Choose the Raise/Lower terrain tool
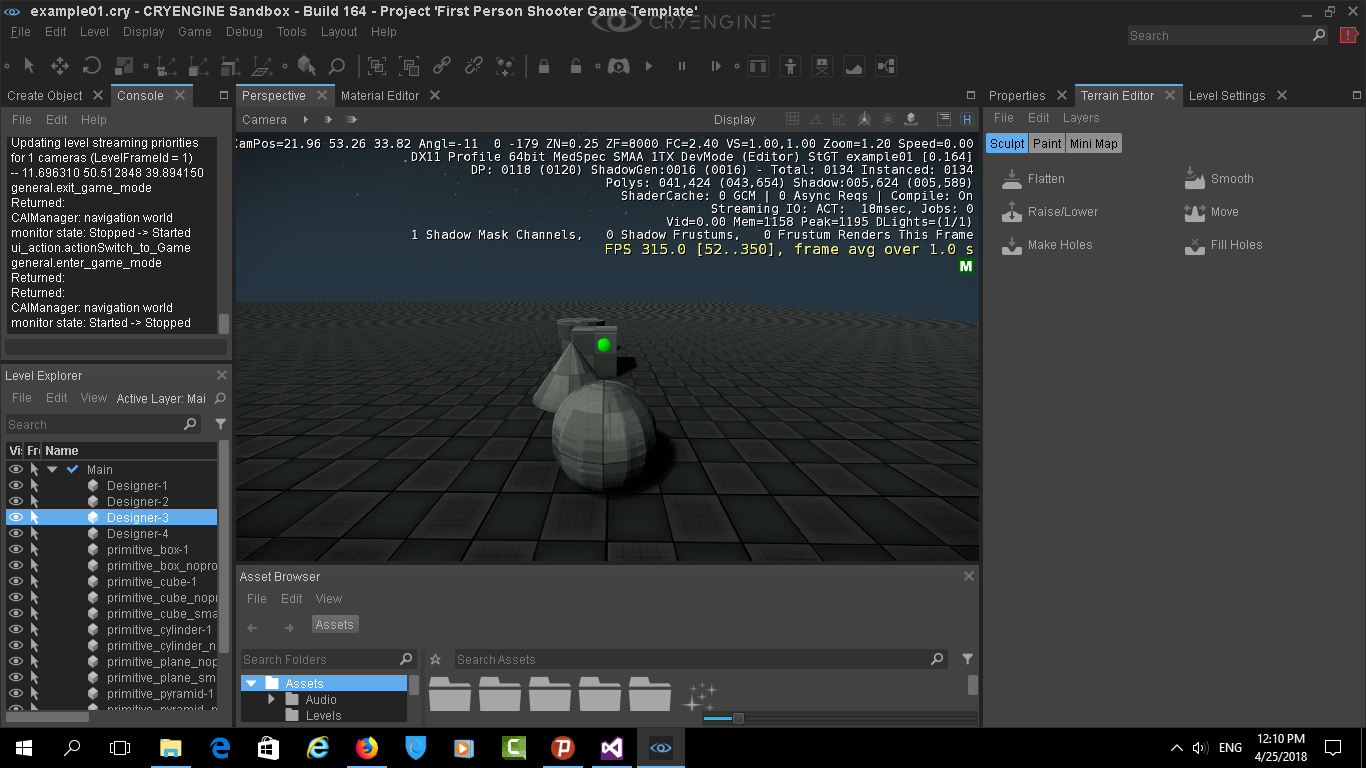This screenshot has width=1366, height=768. click(x=1049, y=212)
